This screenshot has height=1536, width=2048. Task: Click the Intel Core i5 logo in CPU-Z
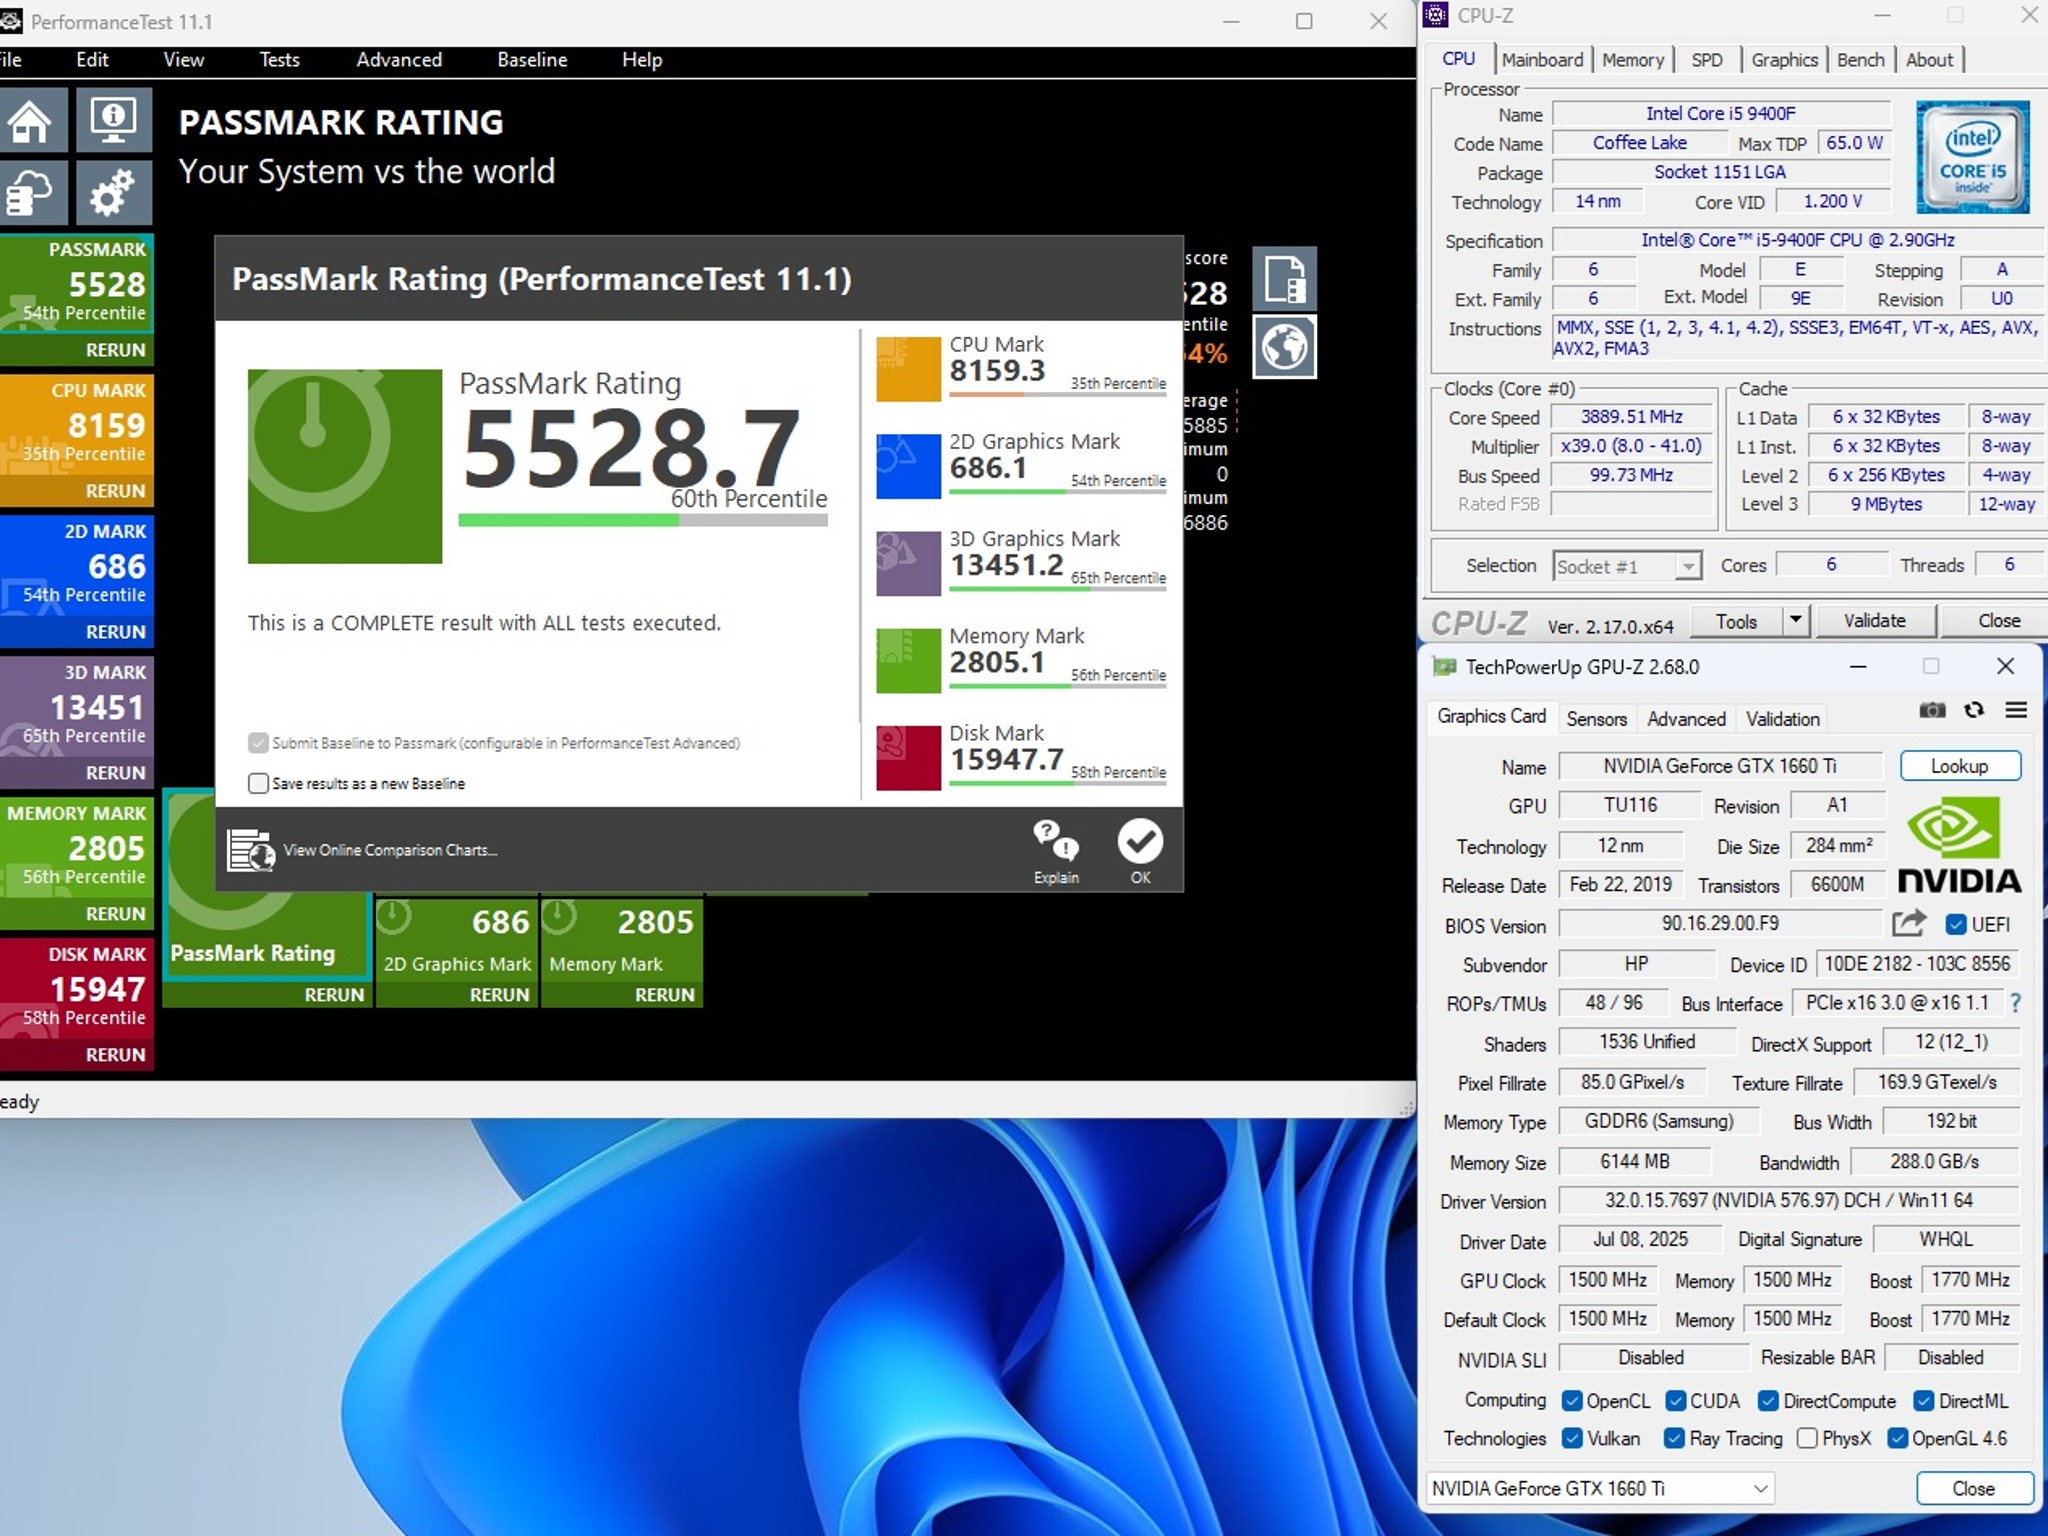pos(1972,157)
